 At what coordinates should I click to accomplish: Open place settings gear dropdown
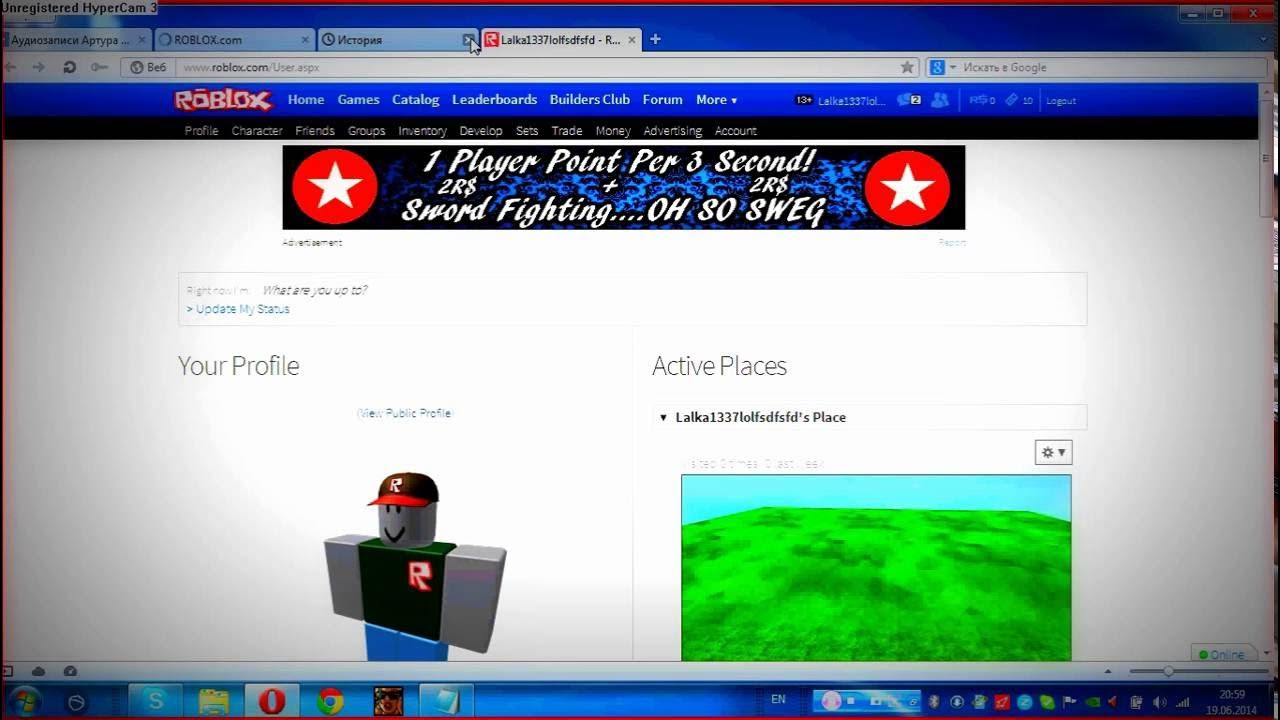(x=1053, y=452)
